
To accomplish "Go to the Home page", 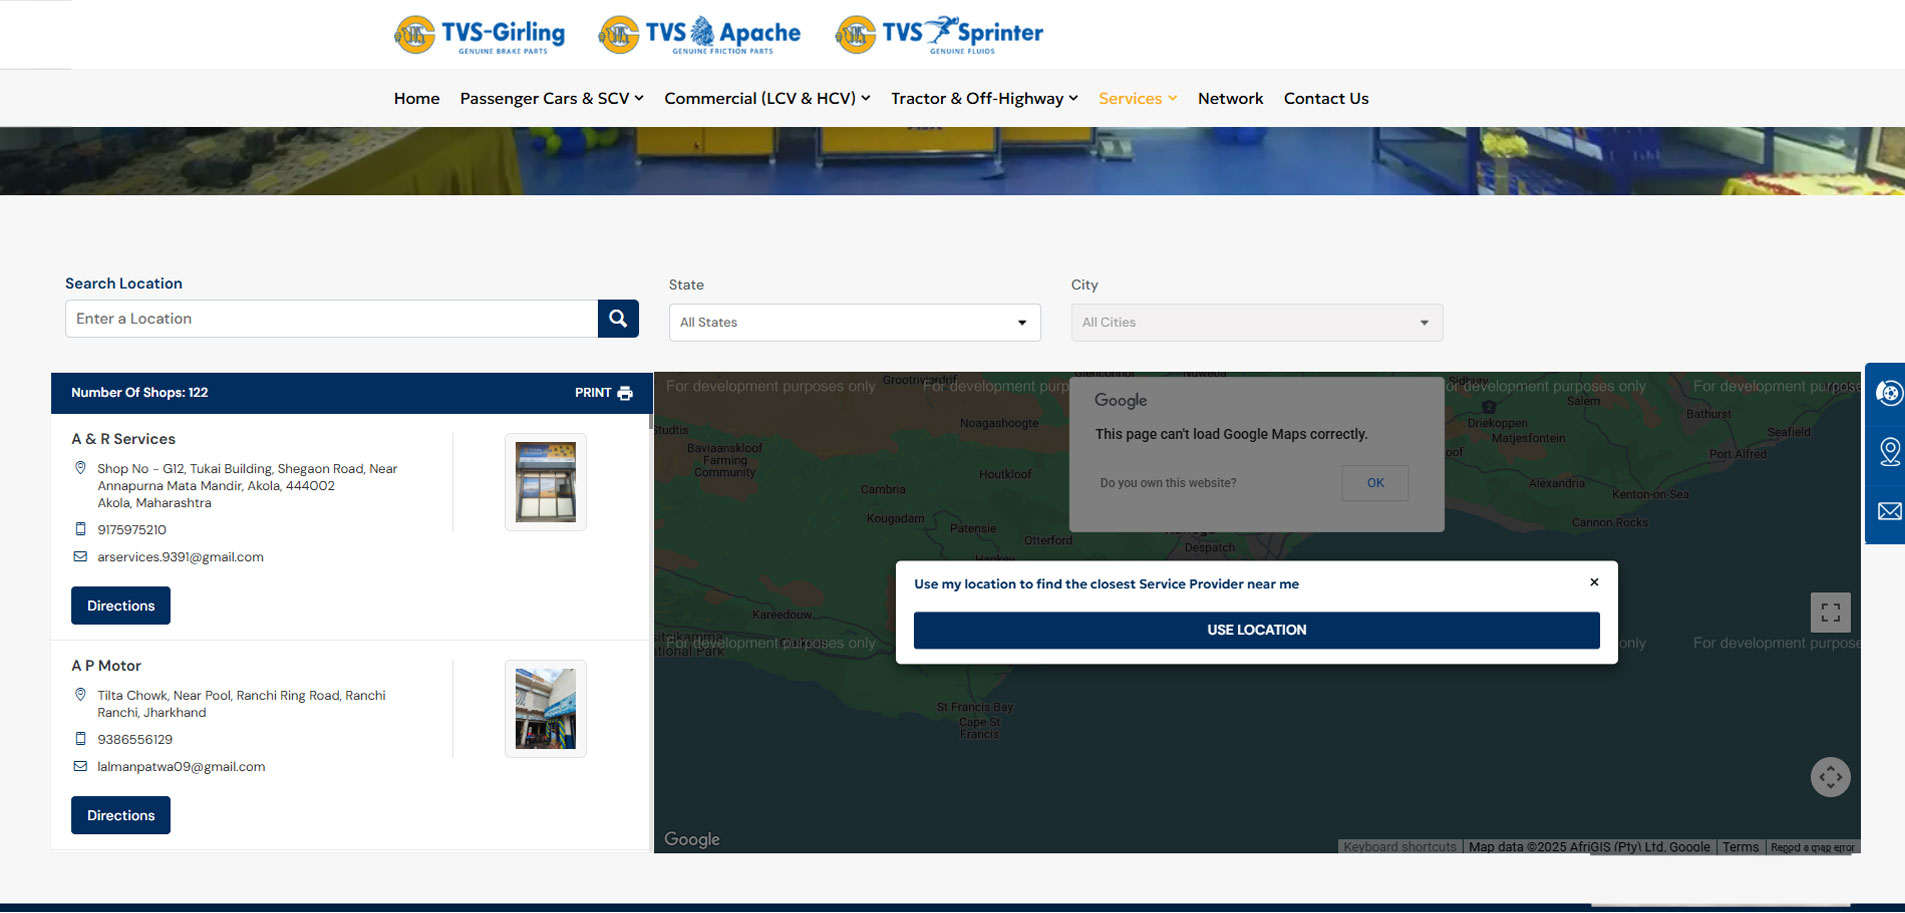I will click(417, 98).
